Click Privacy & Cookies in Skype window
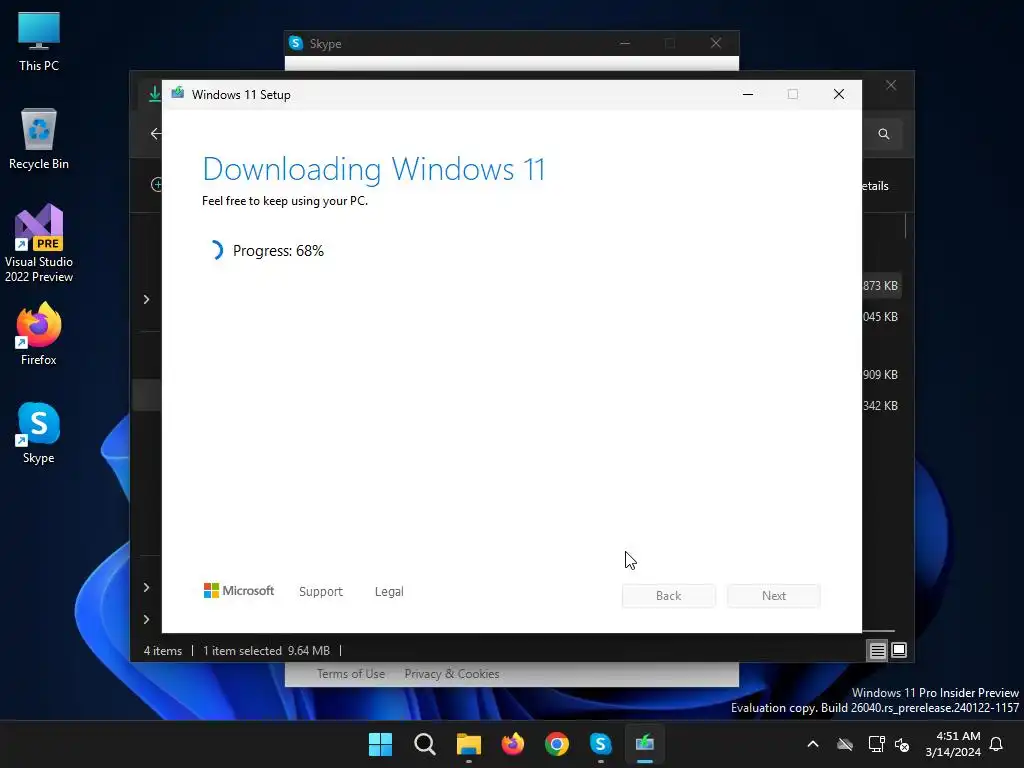Viewport: 1024px width, 768px height. point(452,674)
